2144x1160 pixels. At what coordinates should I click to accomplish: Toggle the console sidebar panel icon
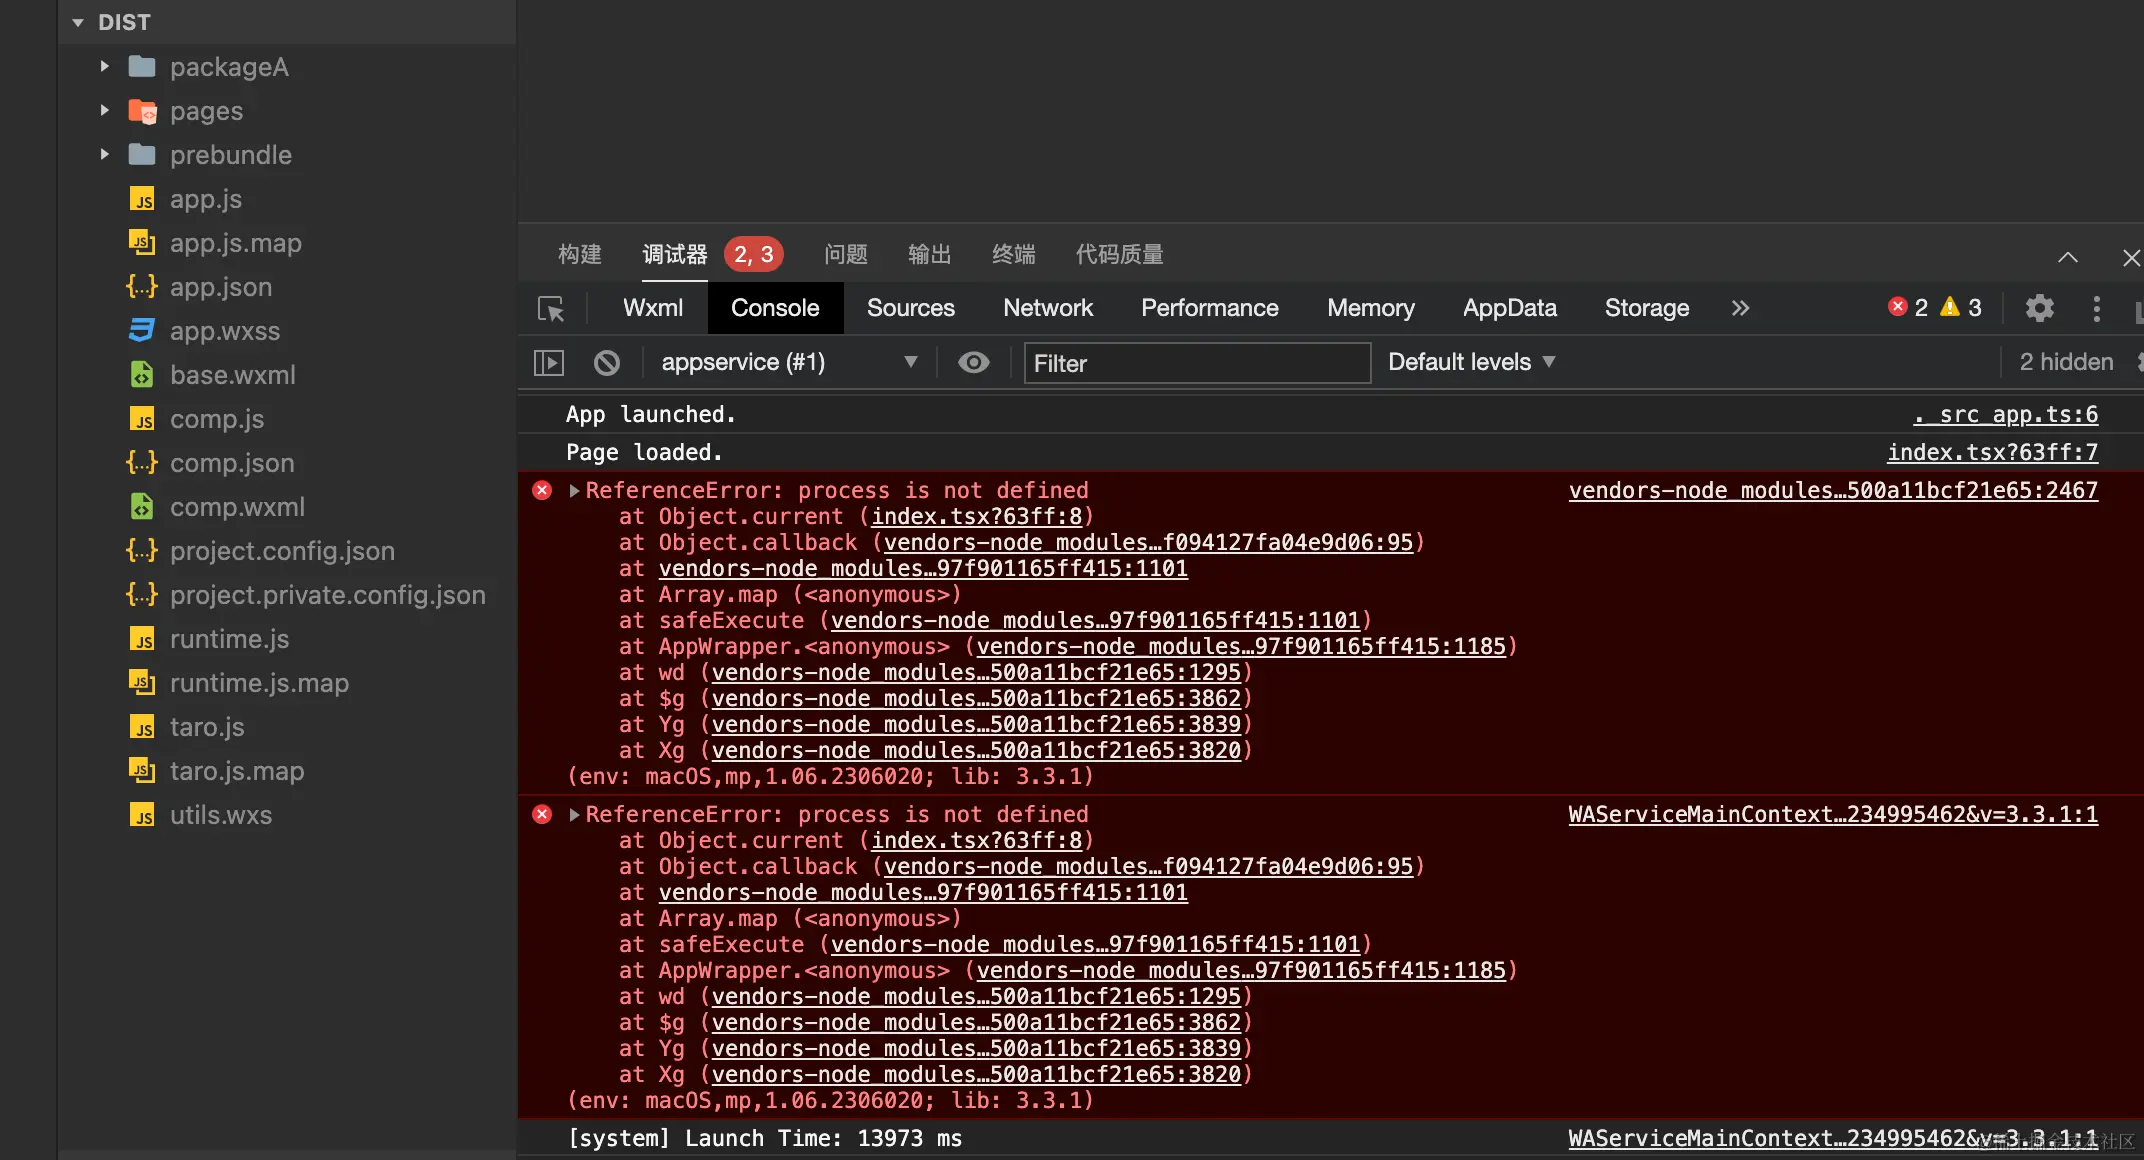(549, 362)
